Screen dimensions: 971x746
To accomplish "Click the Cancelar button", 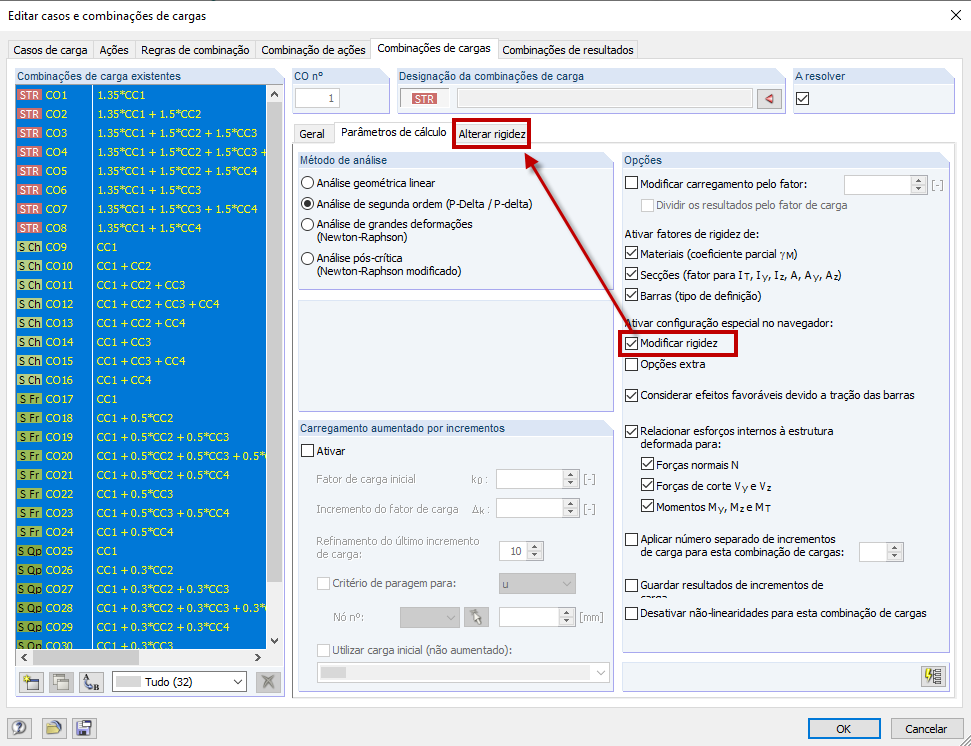I will click(x=926, y=729).
